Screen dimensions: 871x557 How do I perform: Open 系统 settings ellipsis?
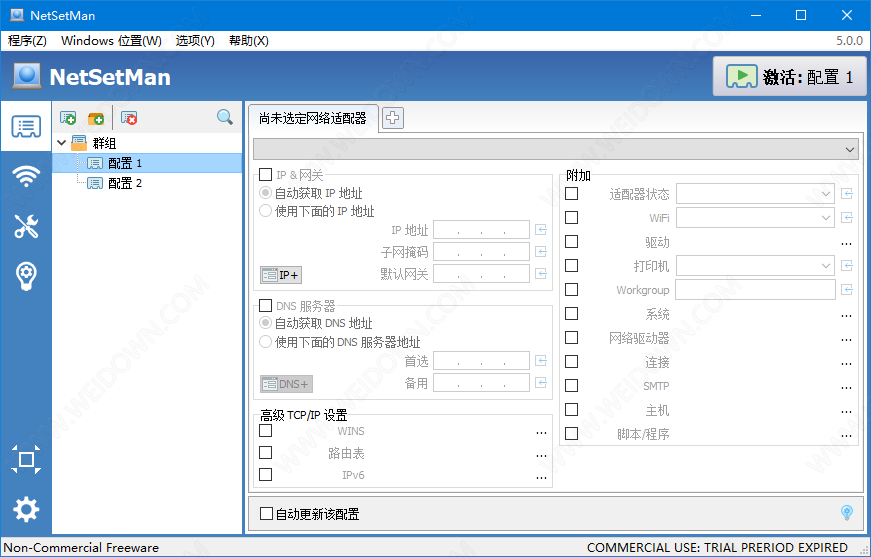coord(846,315)
